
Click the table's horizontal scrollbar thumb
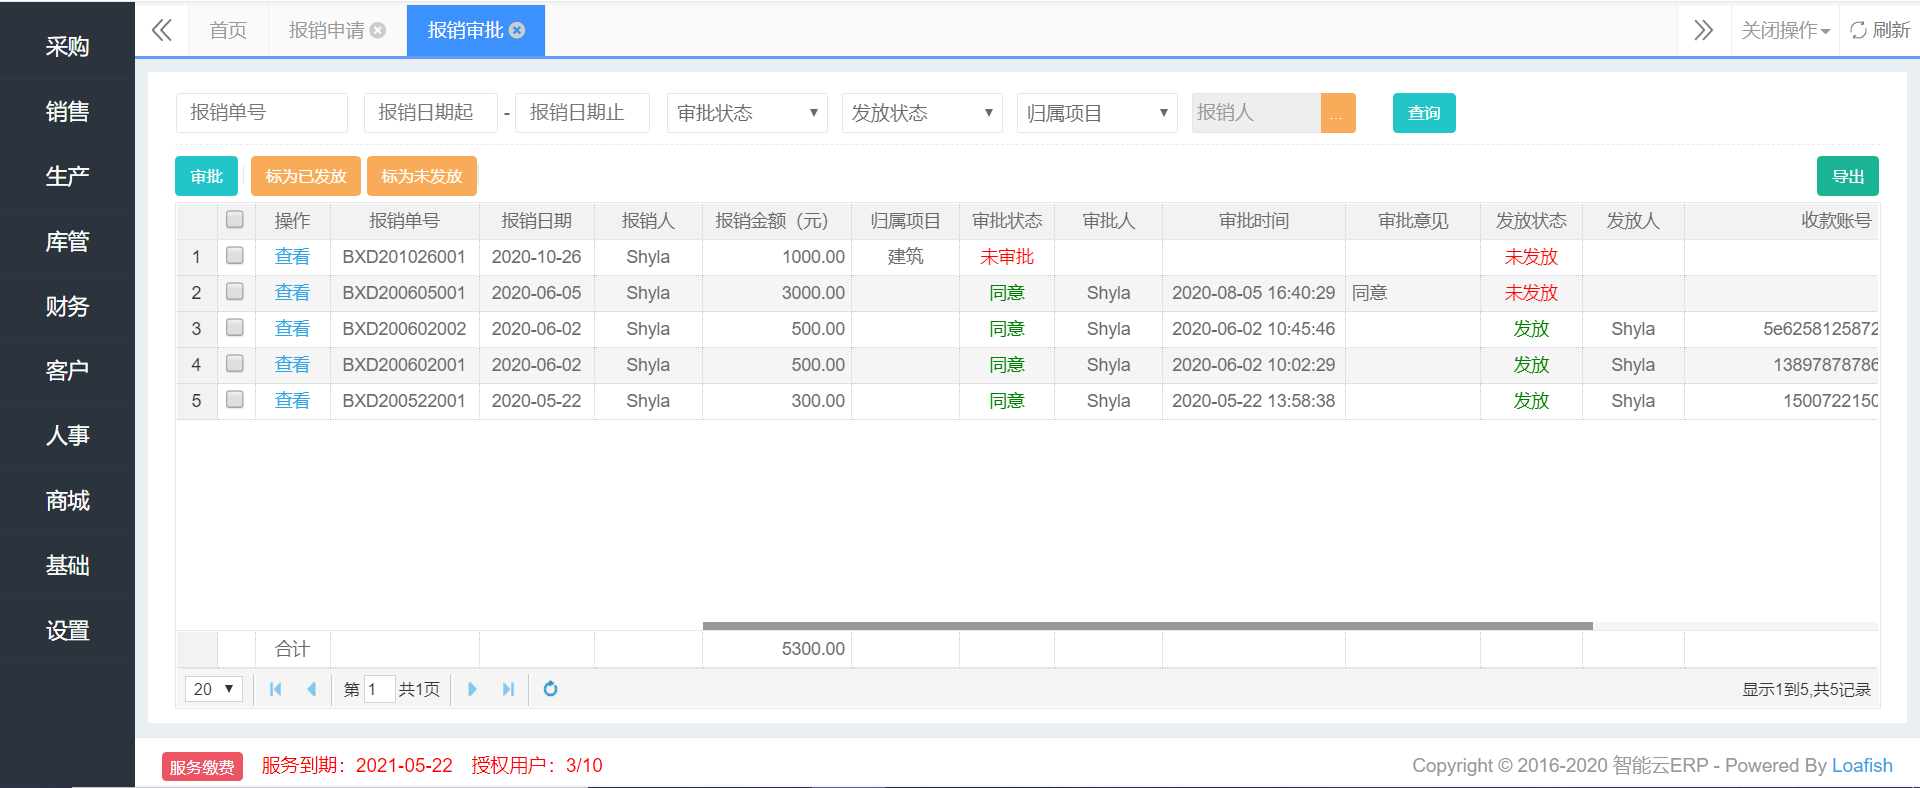point(1148,626)
